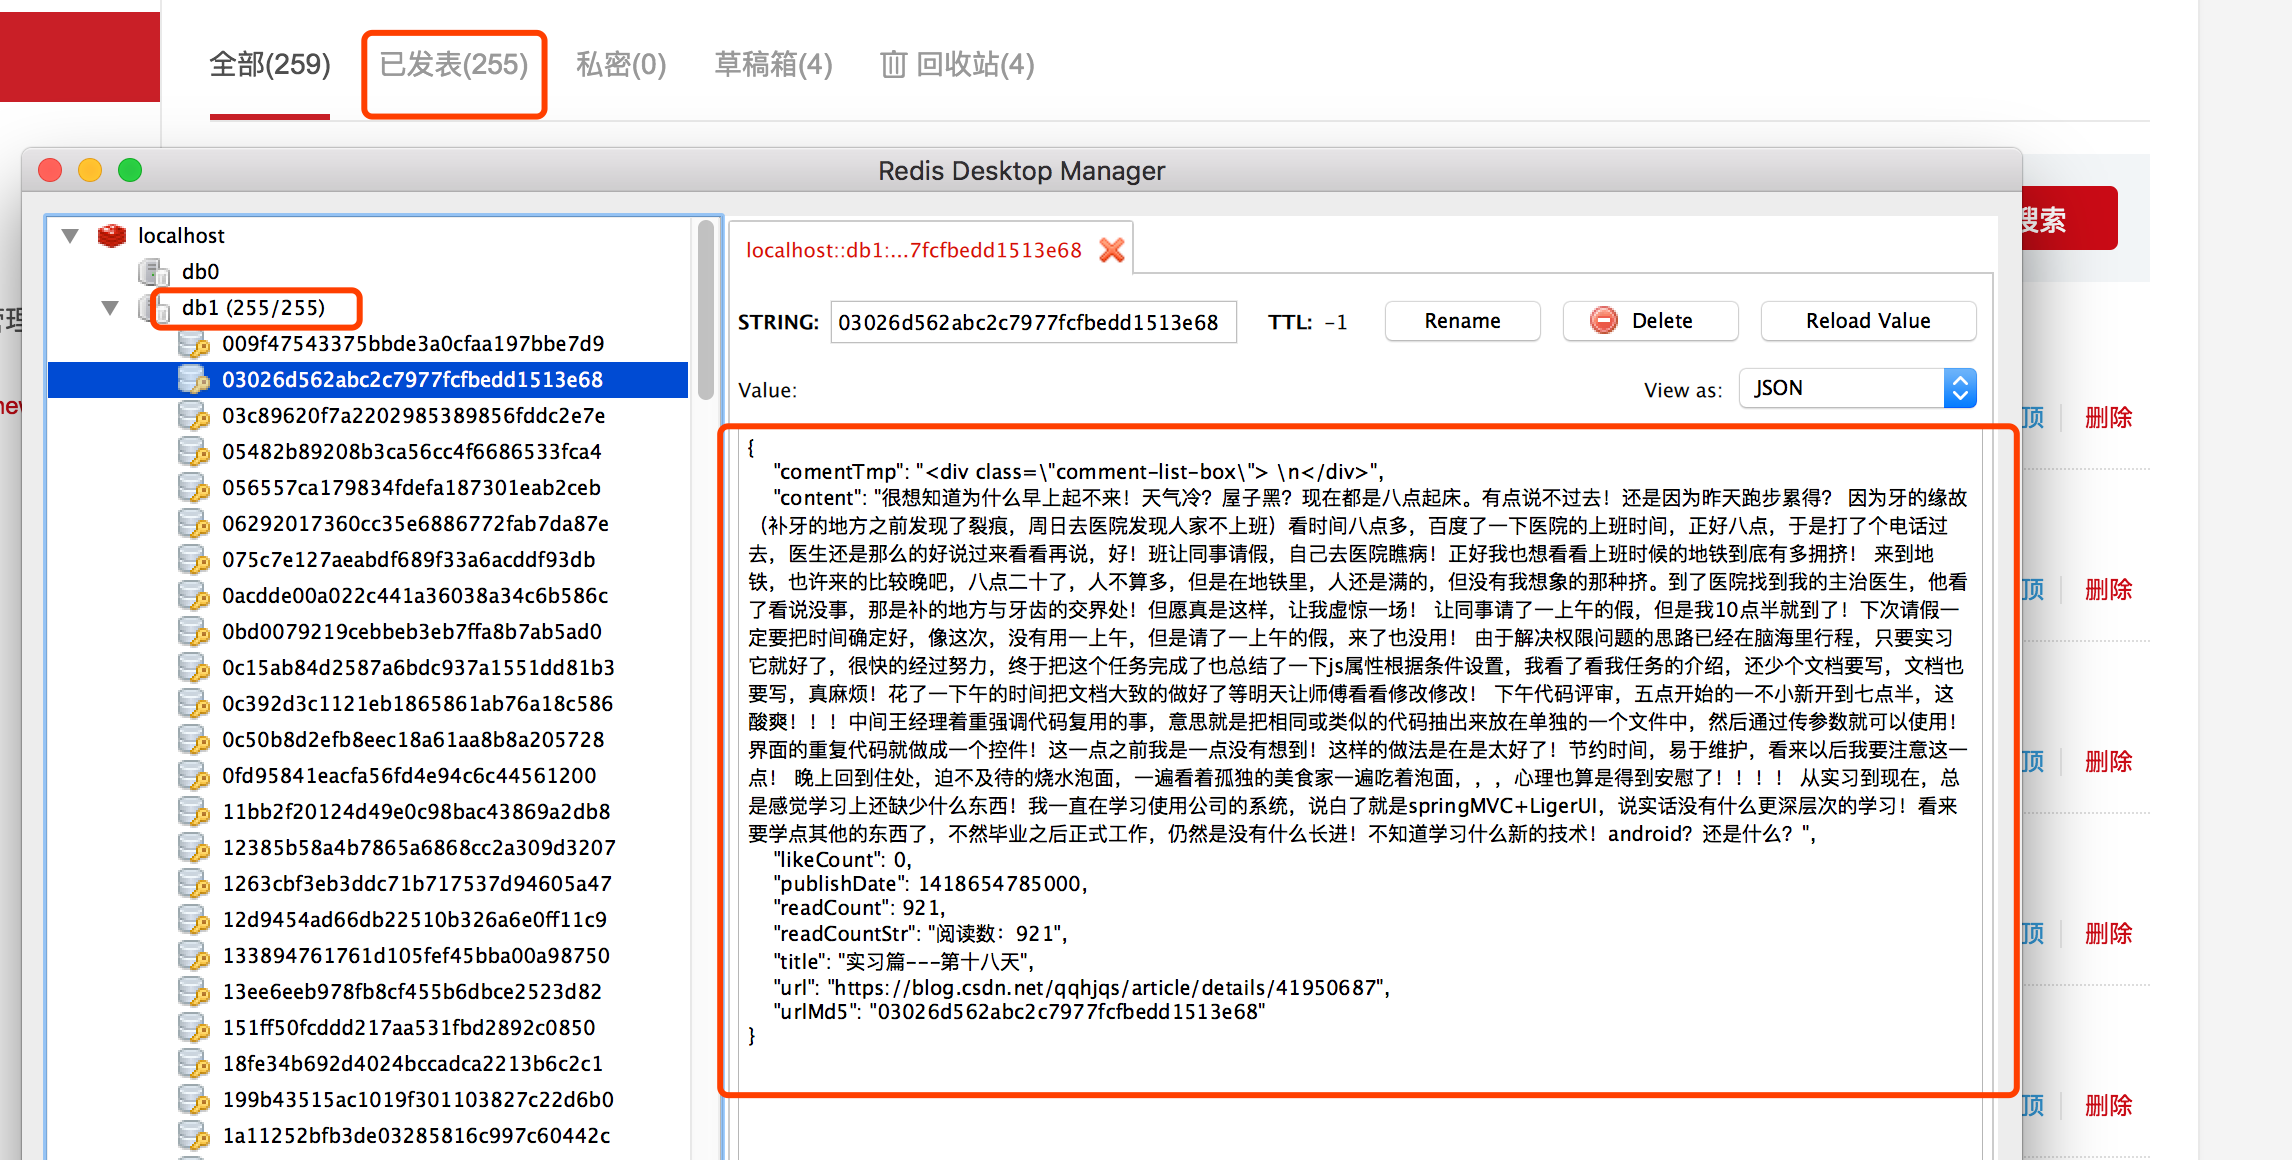
Task: Click the Rename button
Action: pos(1462,321)
